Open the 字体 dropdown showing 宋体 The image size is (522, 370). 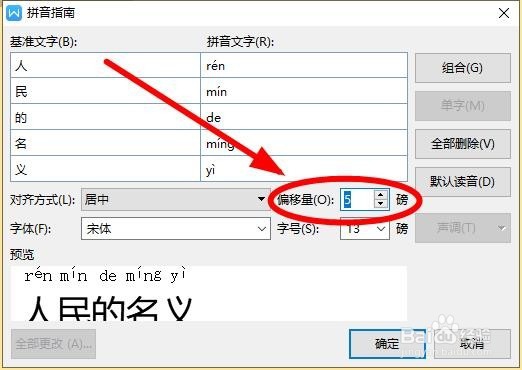point(176,229)
